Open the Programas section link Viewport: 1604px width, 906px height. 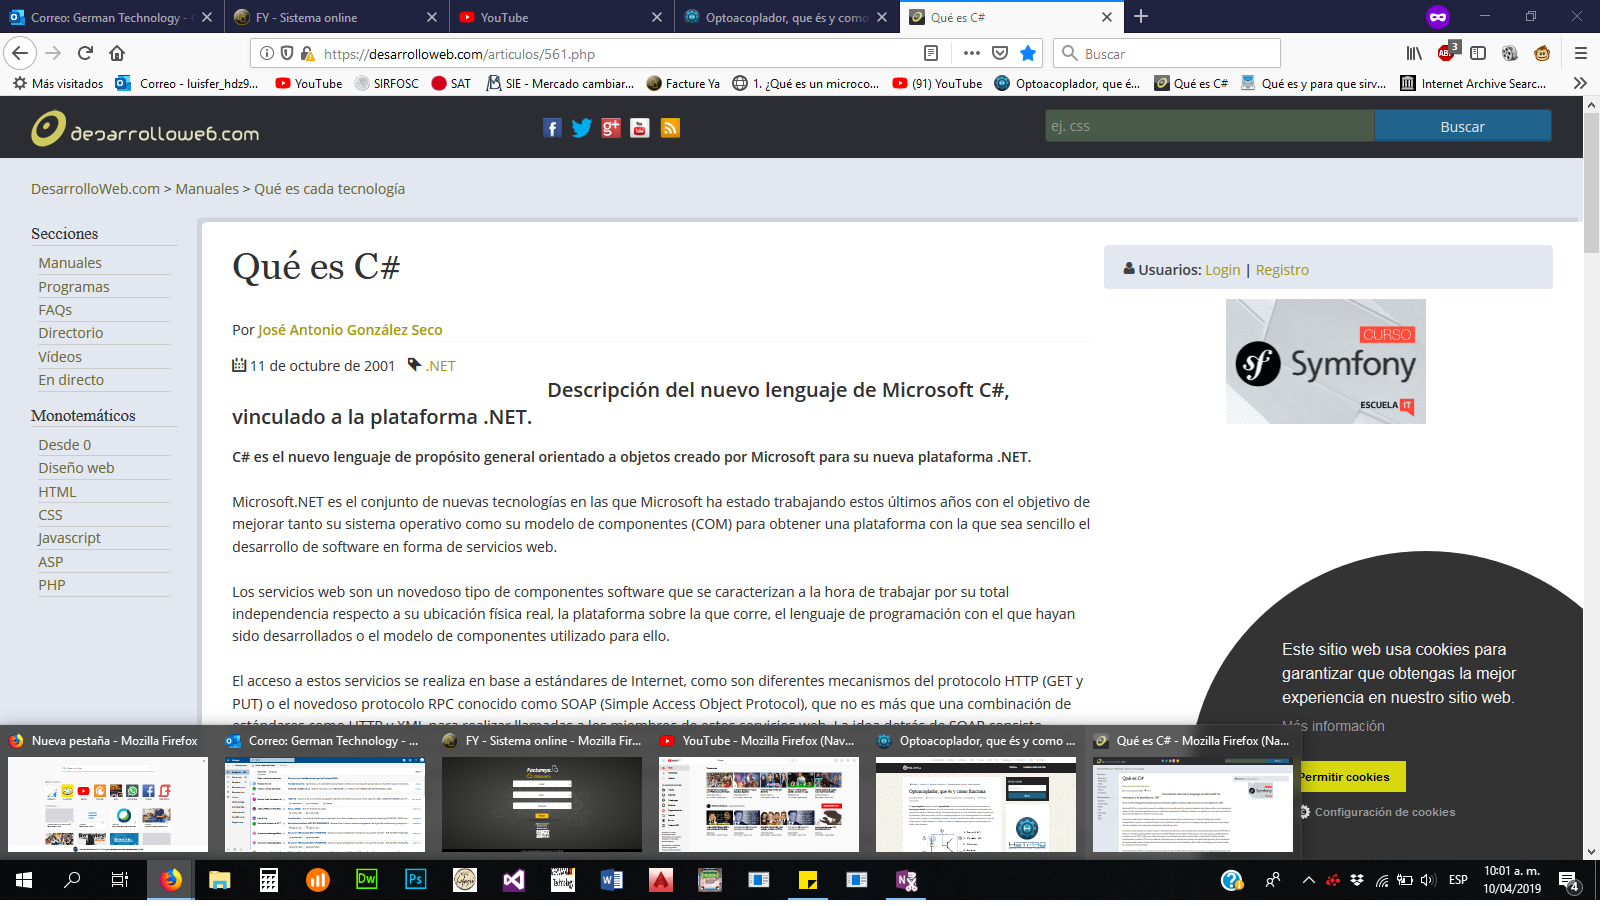click(74, 287)
